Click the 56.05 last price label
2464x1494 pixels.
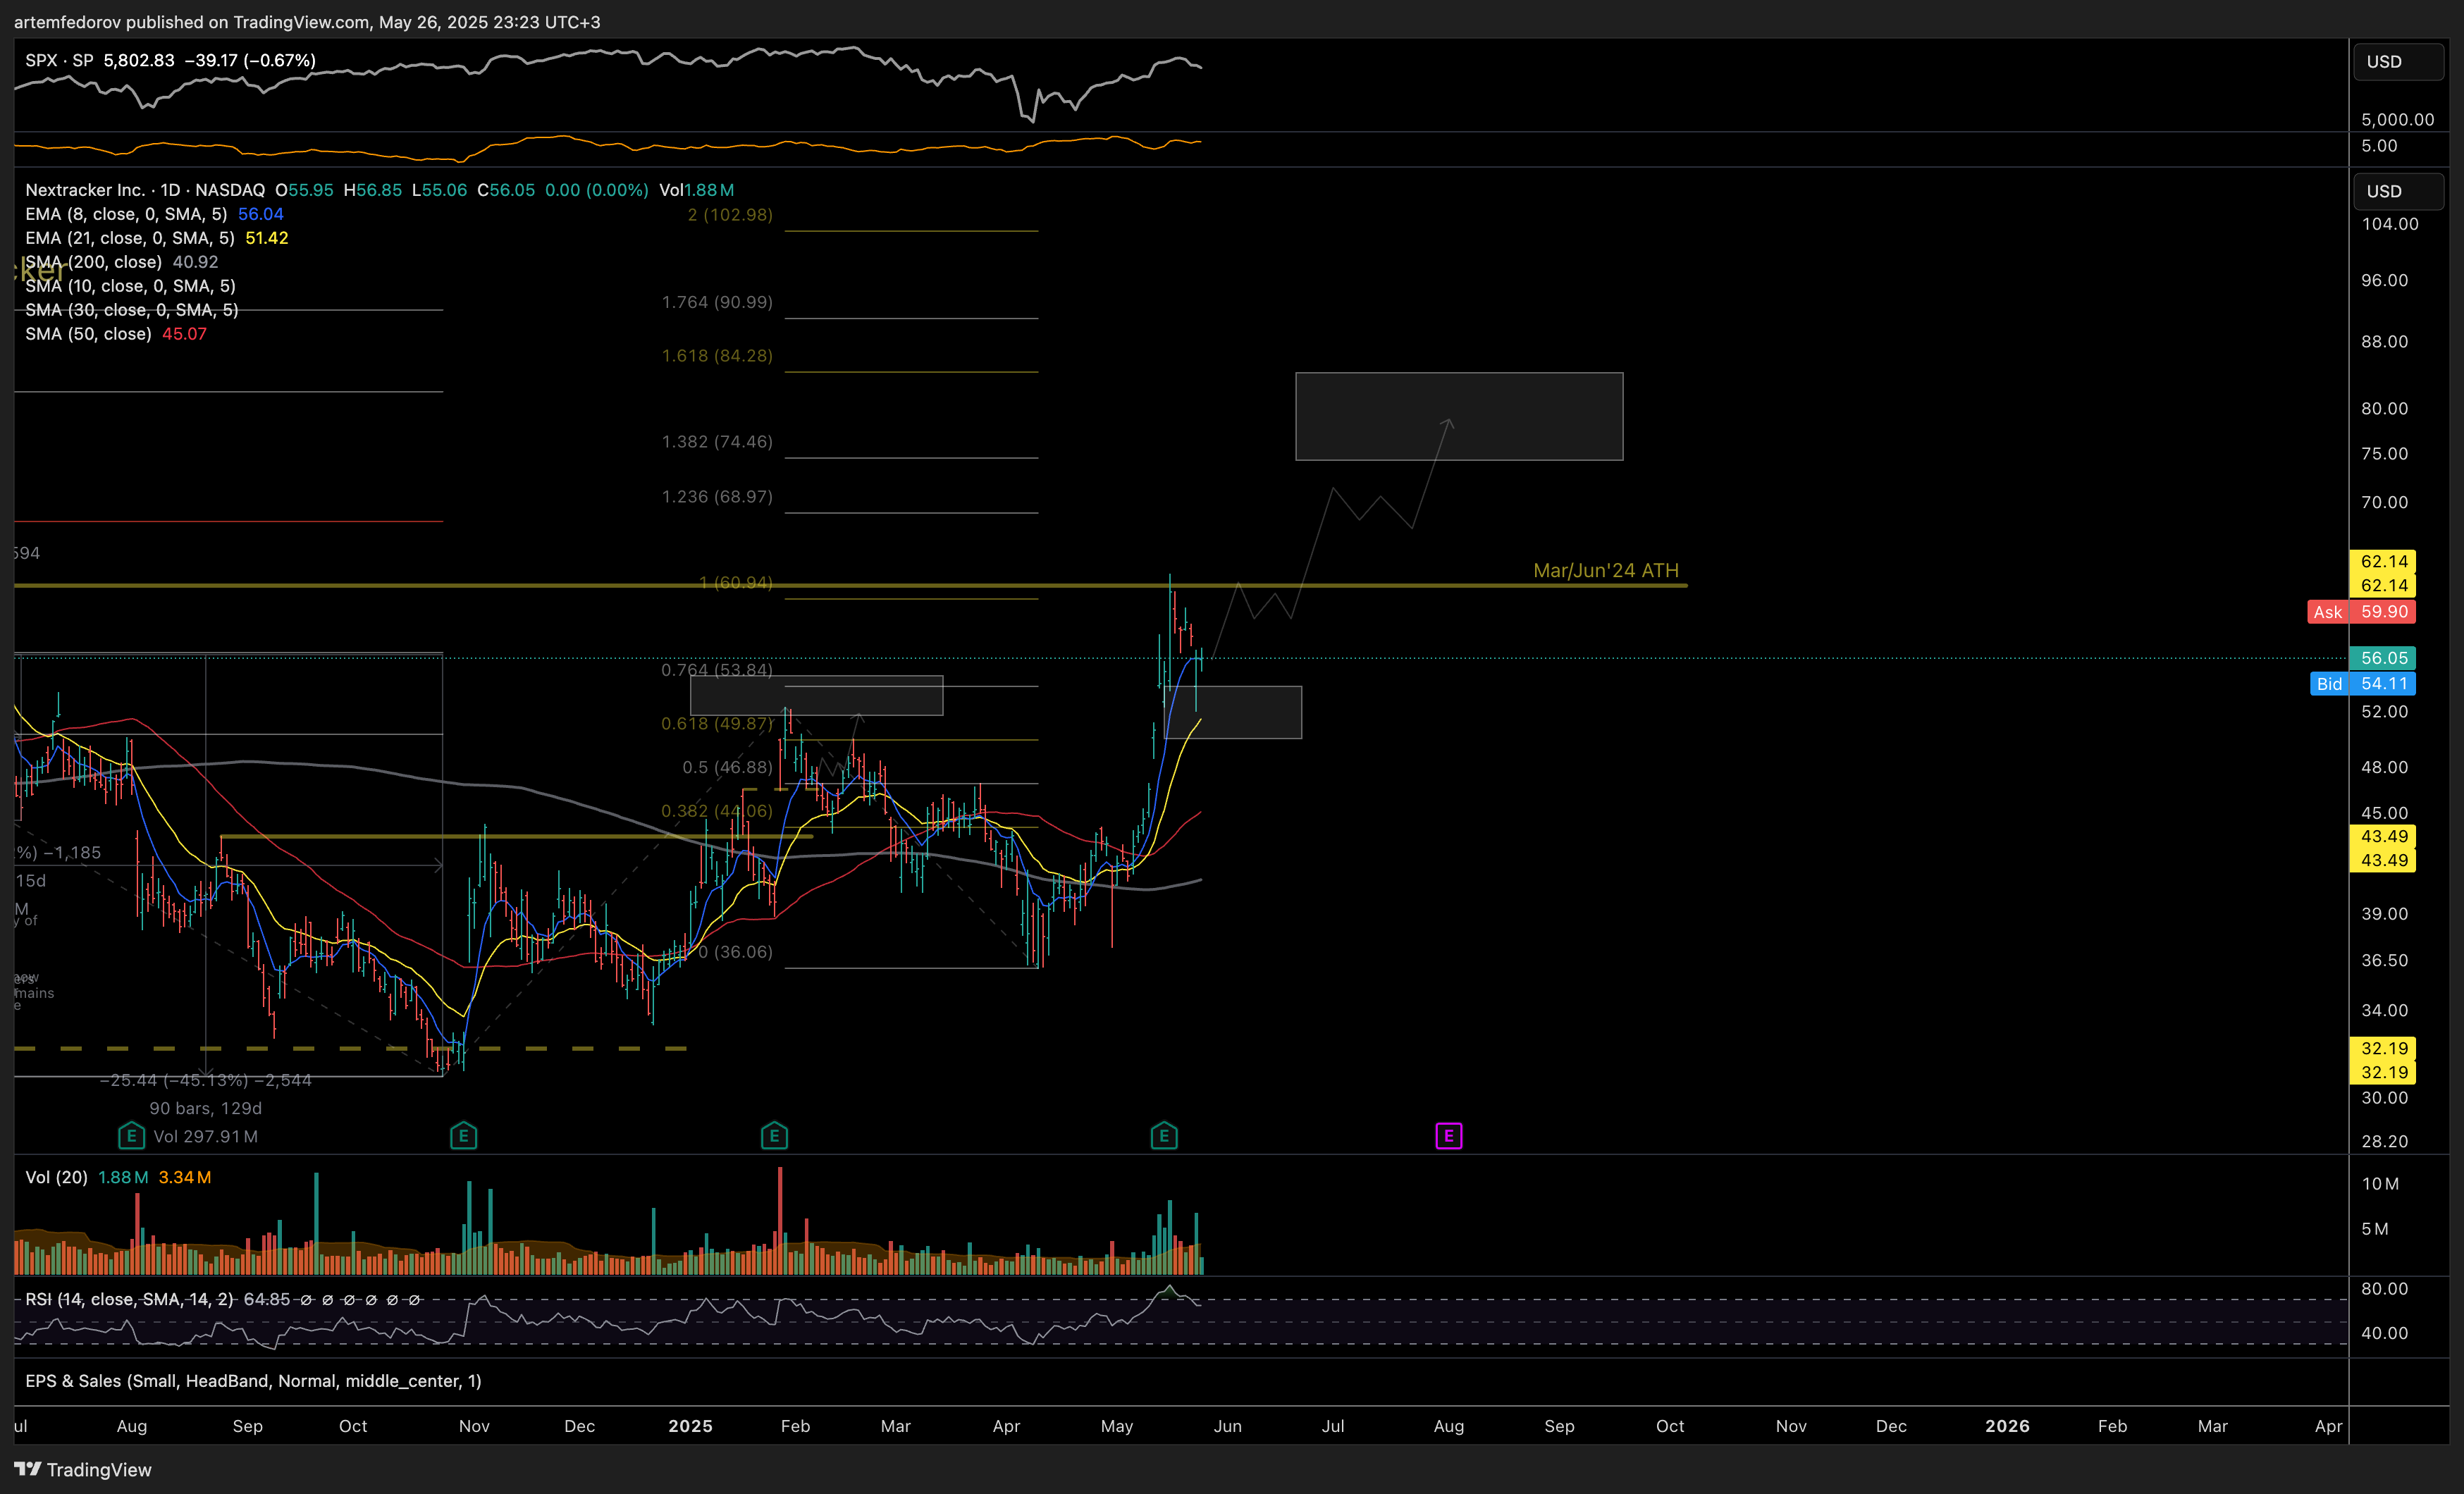(x=2382, y=658)
